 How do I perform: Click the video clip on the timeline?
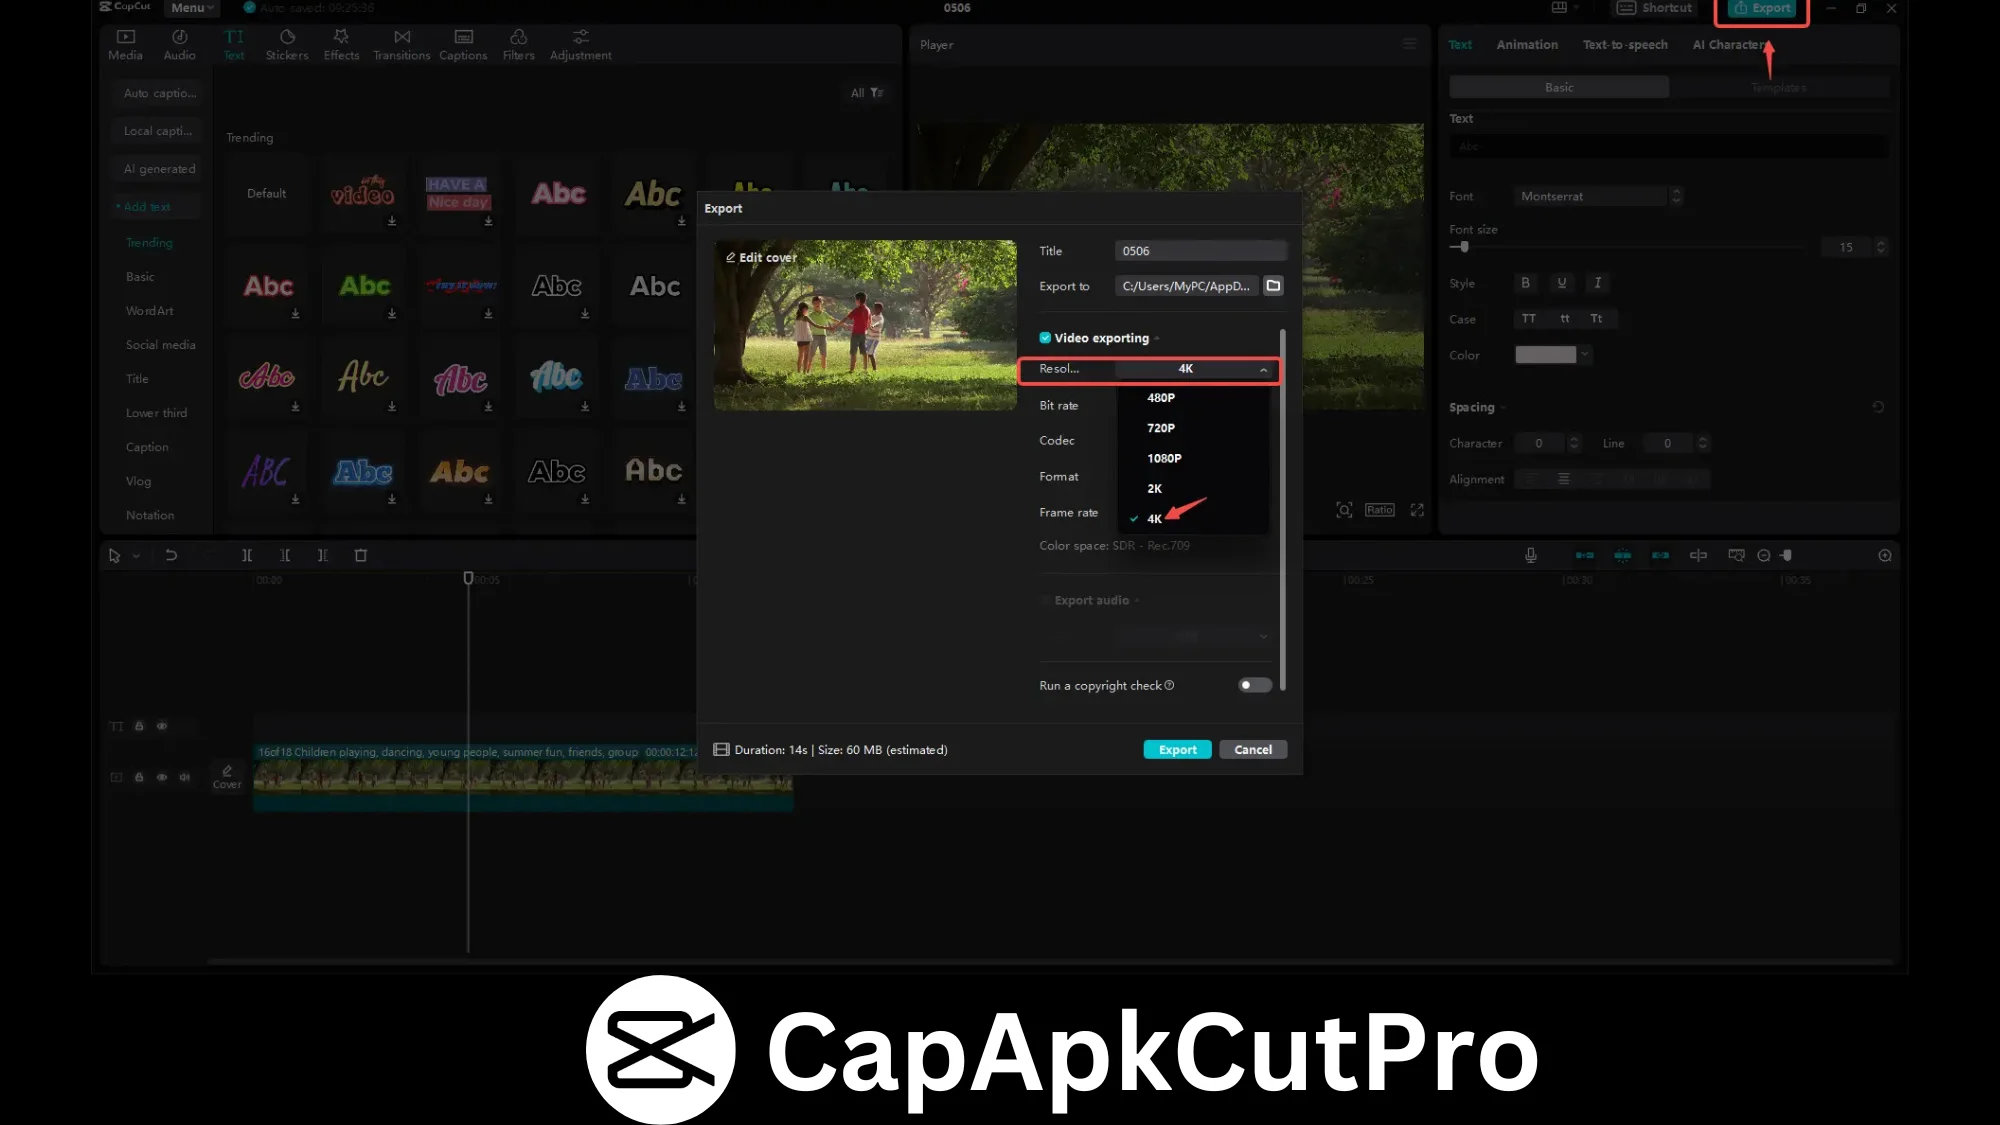[x=523, y=777]
